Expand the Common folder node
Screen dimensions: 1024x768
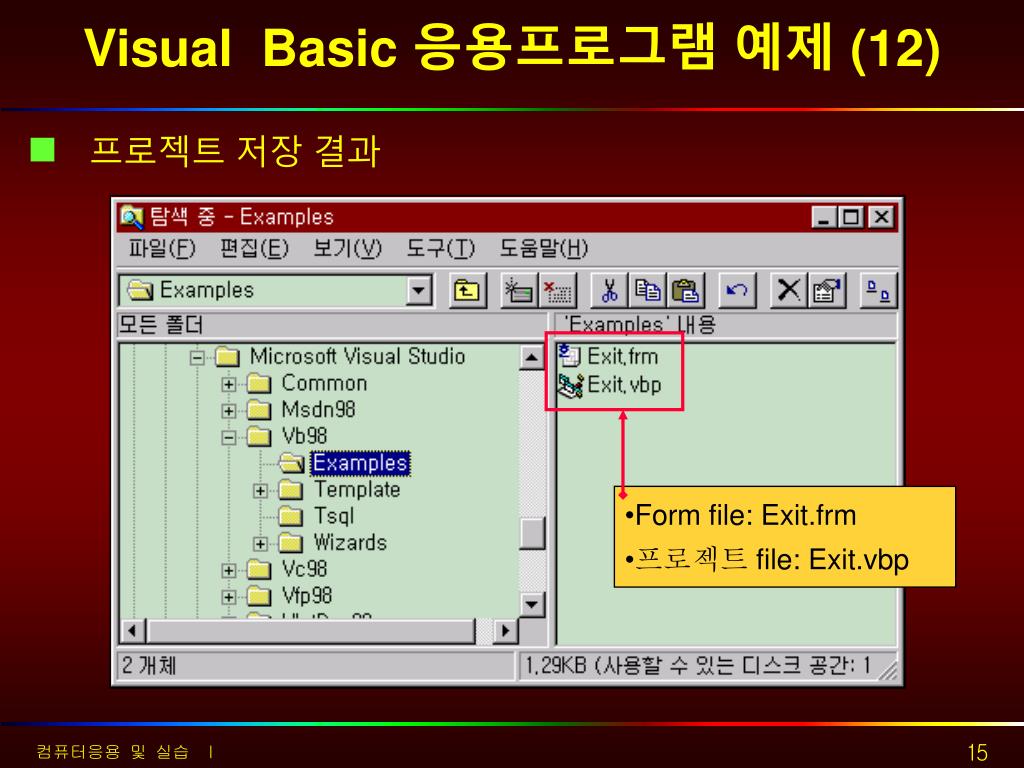pyautogui.click(x=229, y=385)
